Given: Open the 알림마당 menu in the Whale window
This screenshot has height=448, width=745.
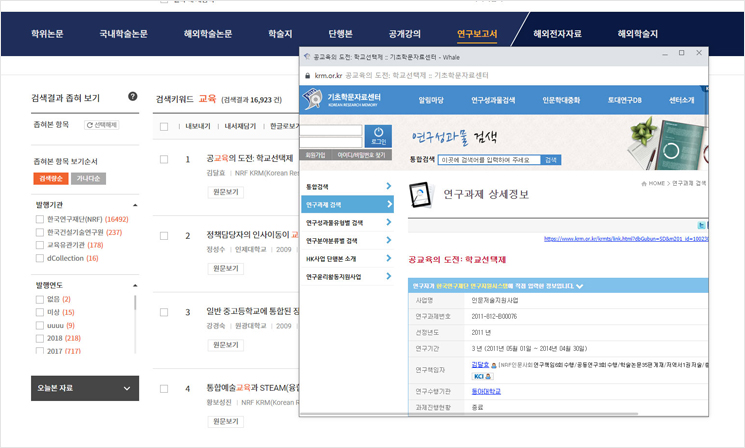Looking at the screenshot, I should [431, 100].
